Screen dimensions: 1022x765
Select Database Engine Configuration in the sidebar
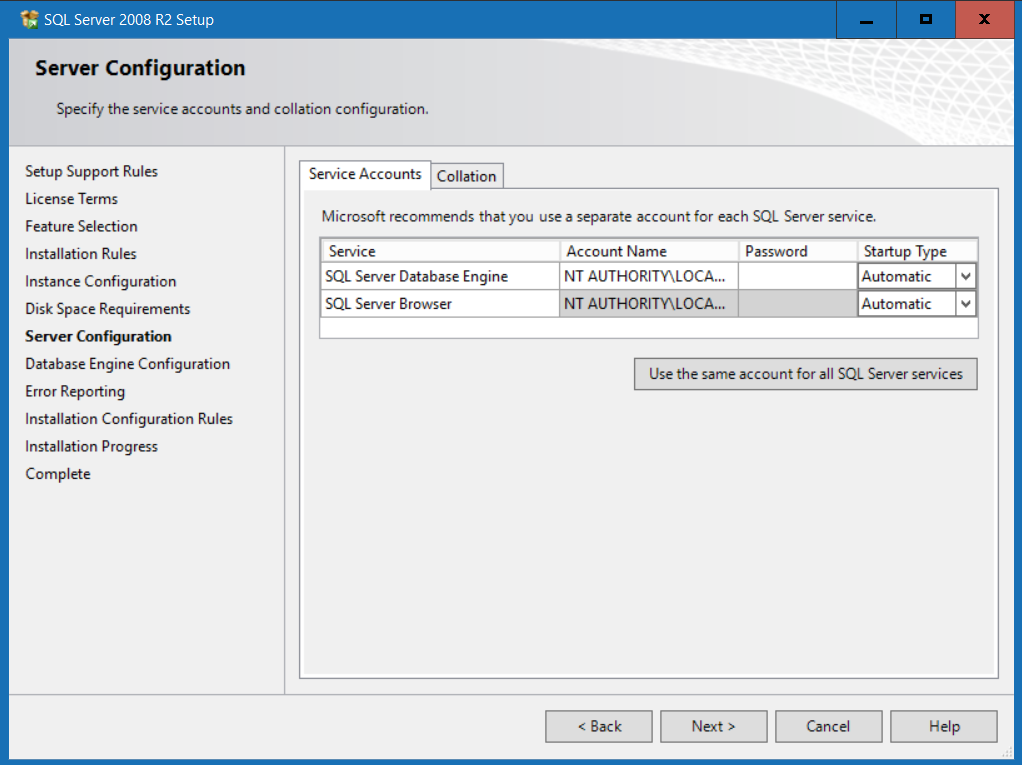point(127,363)
